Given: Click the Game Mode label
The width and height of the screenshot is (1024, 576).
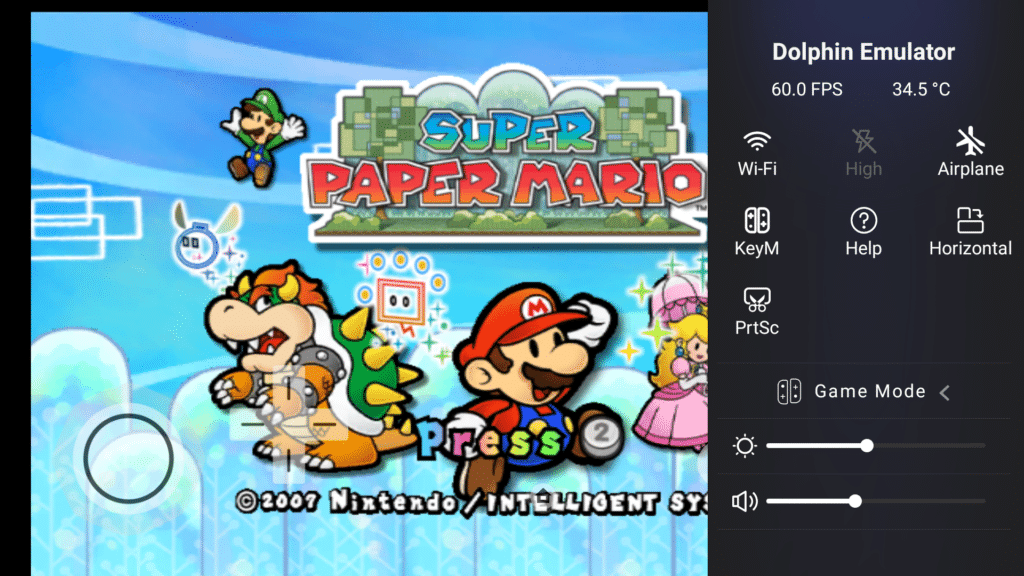Looking at the screenshot, I should click(870, 392).
